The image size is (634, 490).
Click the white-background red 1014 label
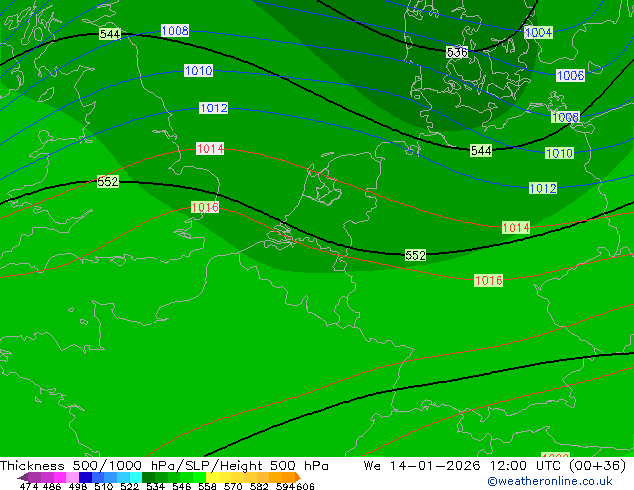[x=210, y=149]
